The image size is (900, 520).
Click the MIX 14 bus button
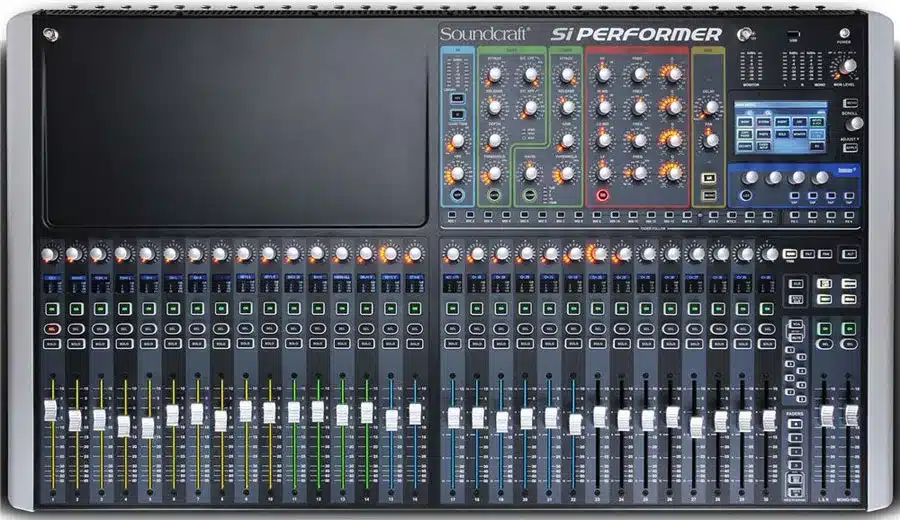pos(687,215)
